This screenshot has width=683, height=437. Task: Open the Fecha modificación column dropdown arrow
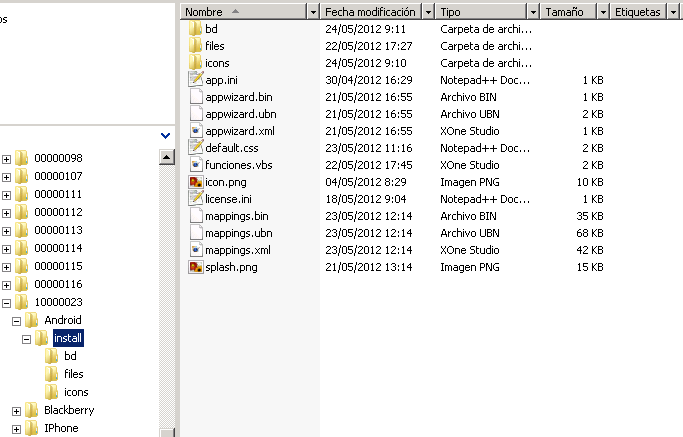click(428, 12)
